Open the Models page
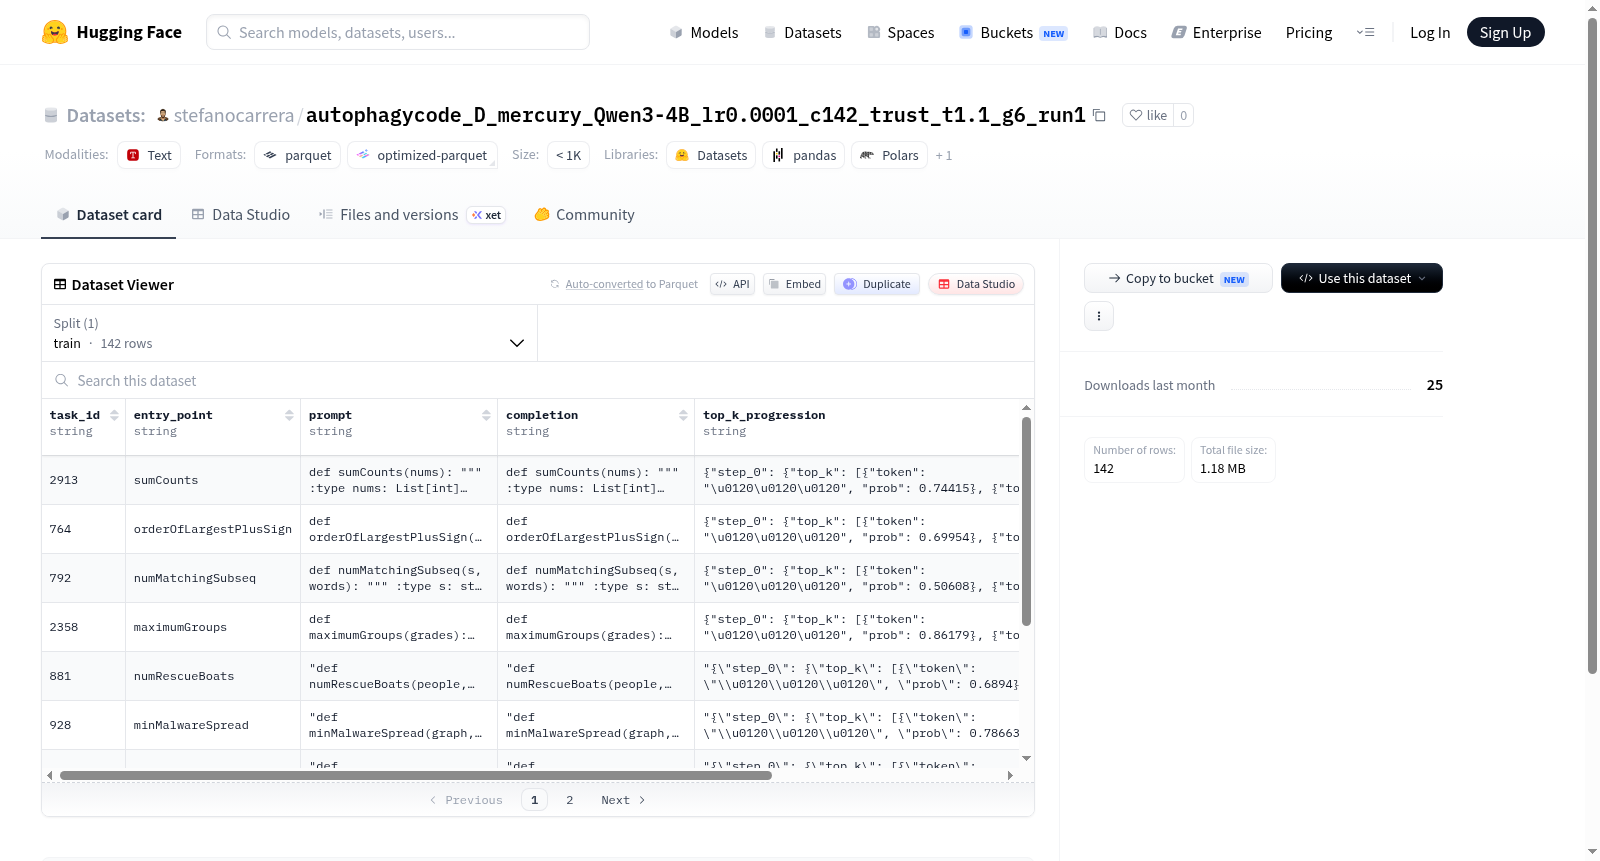Image resolution: width=1600 pixels, height=861 pixels. point(704,32)
